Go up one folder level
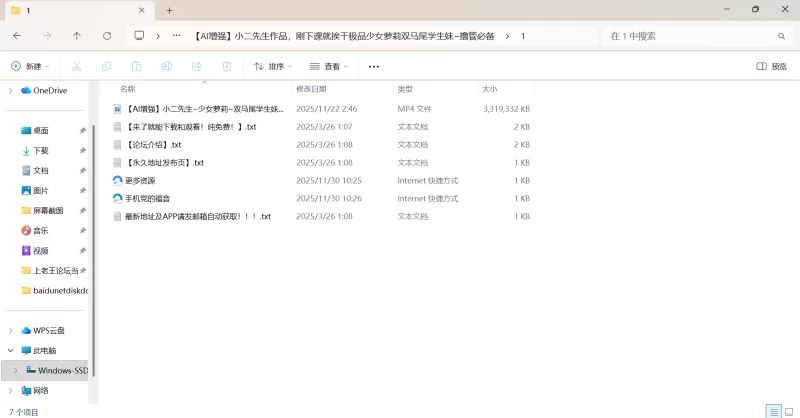 coord(77,36)
